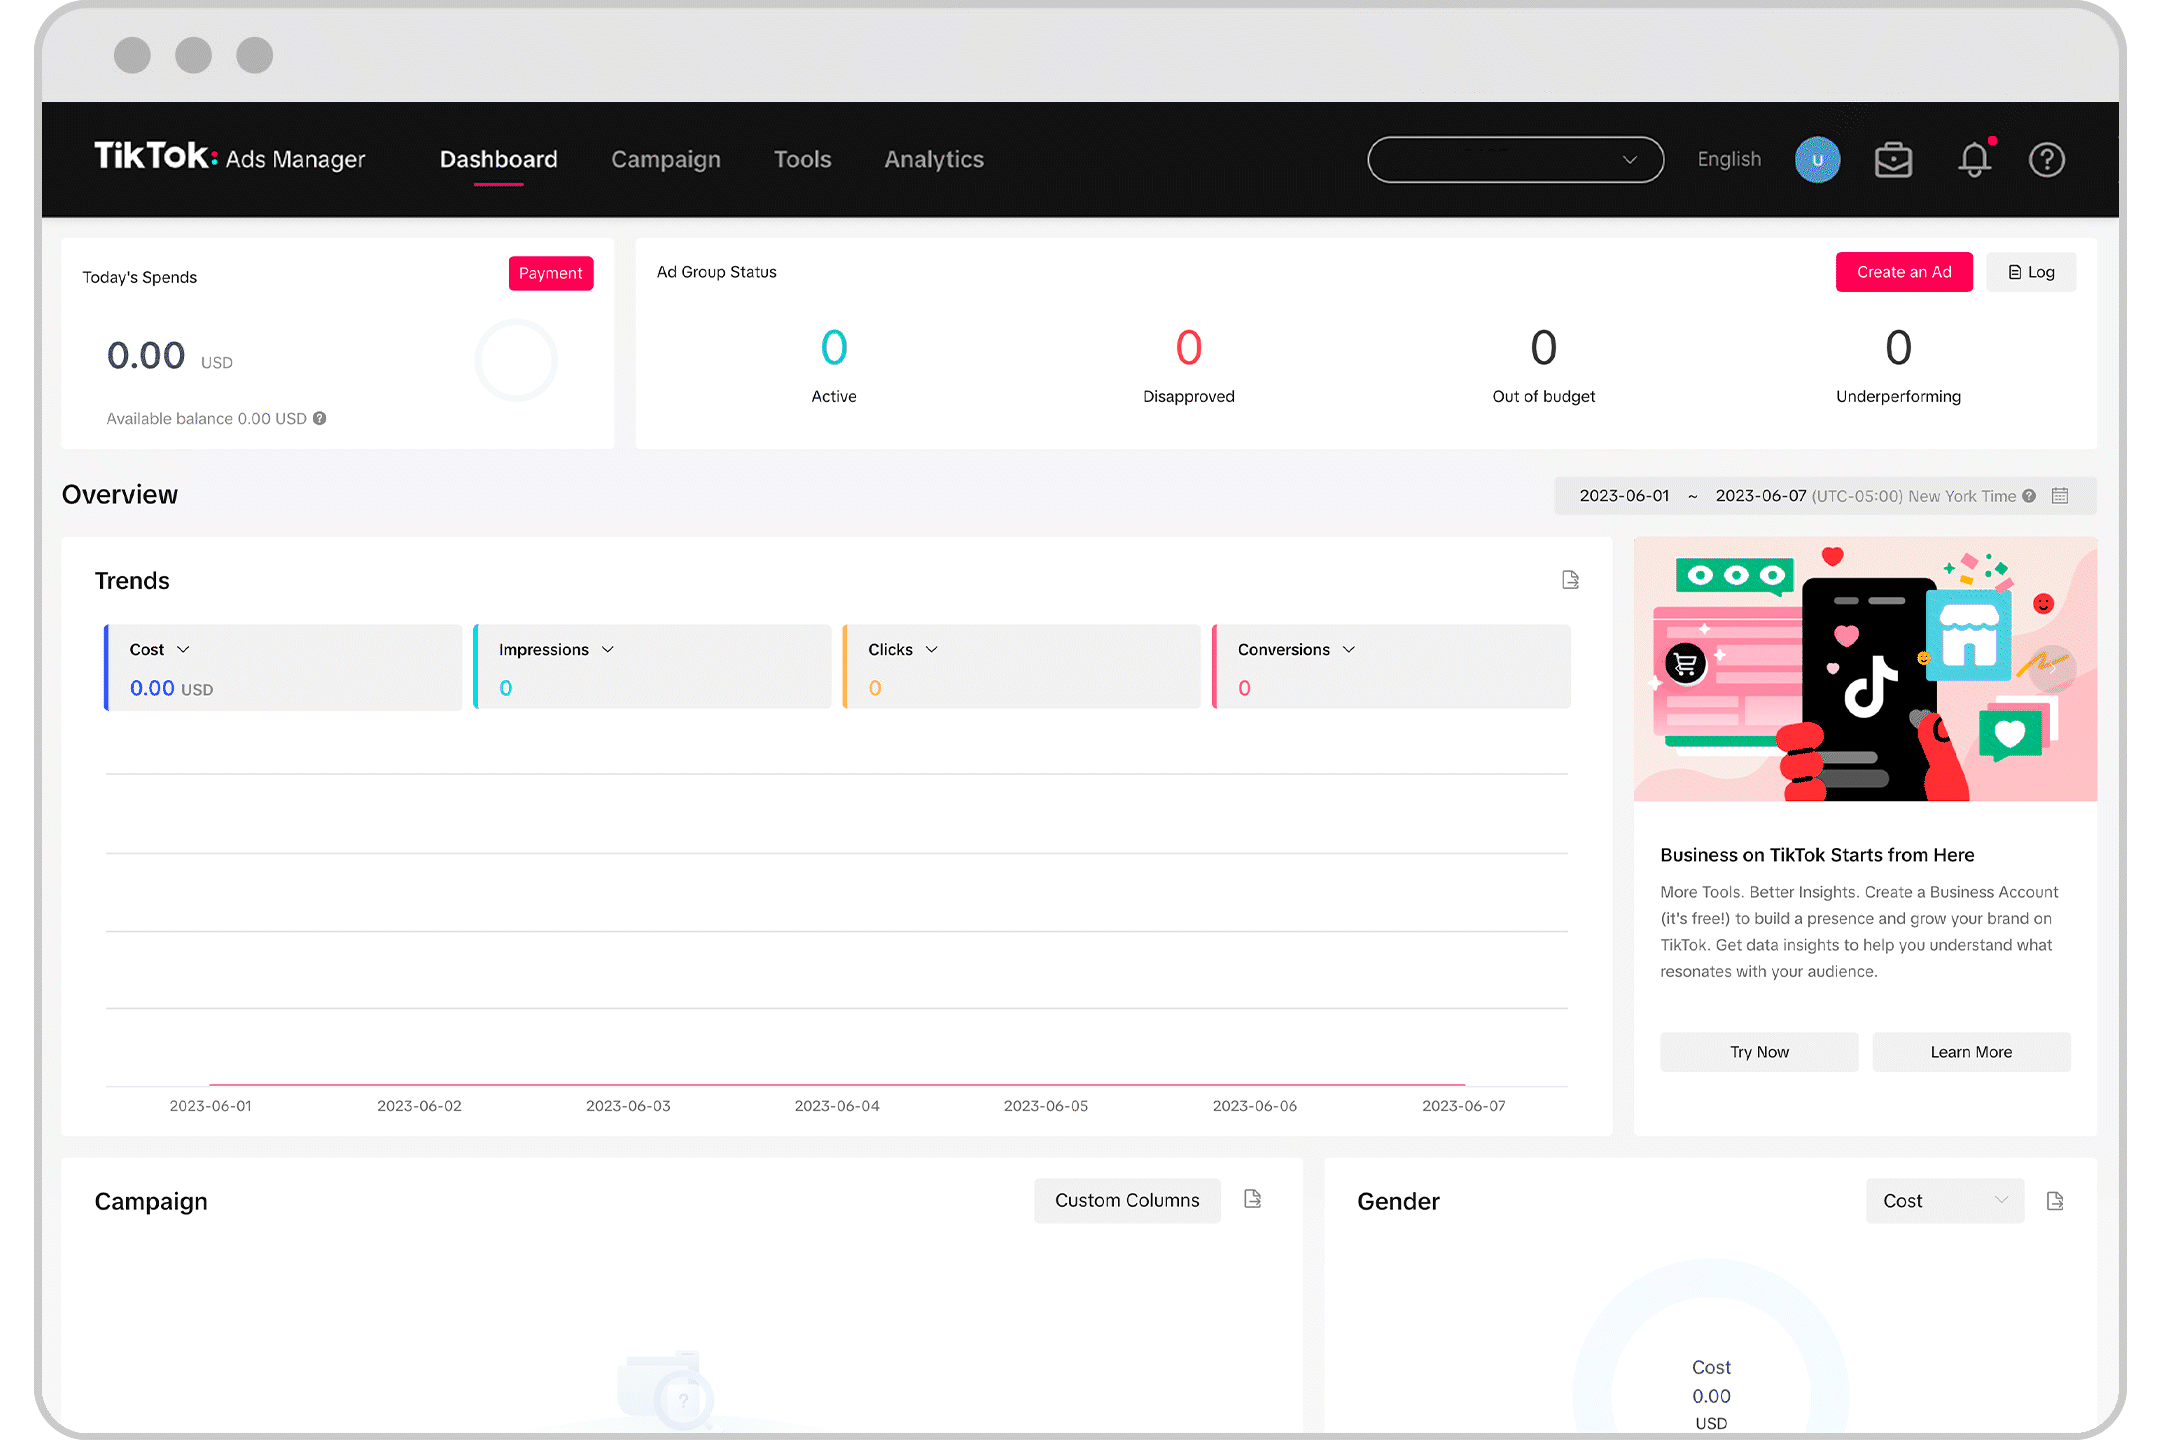The image size is (2160, 1440).
Task: Click the New York Time info icon
Action: [2029, 496]
